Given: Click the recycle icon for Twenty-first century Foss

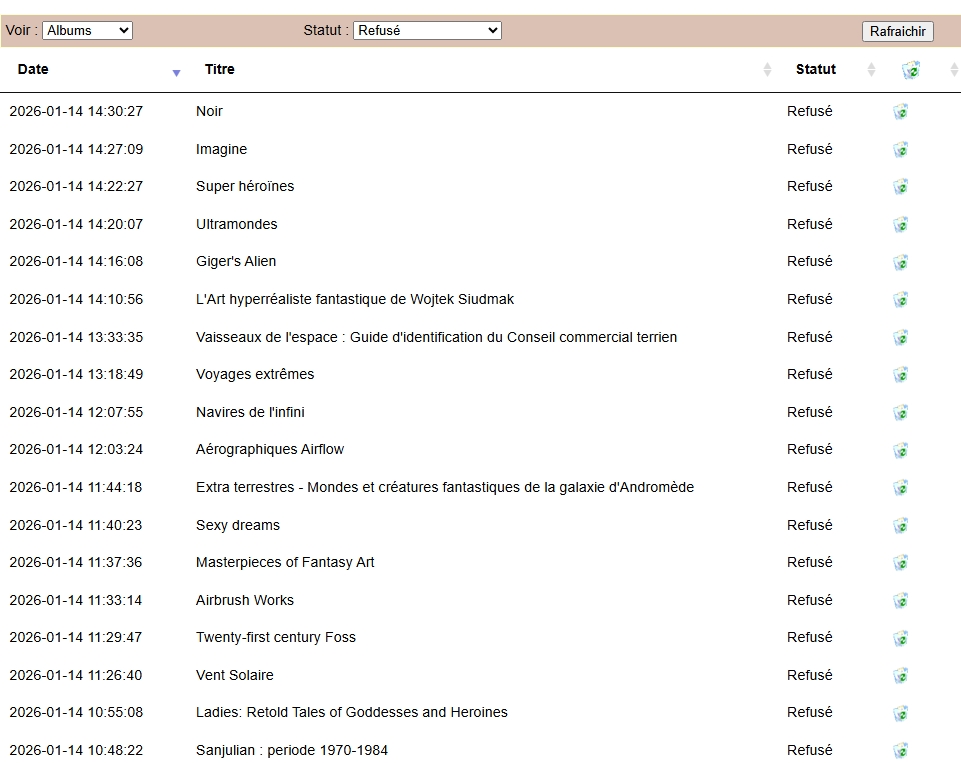Looking at the screenshot, I should pos(900,639).
